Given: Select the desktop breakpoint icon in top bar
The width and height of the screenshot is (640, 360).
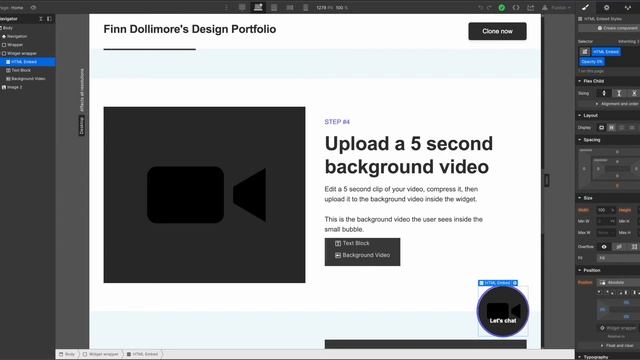Looking at the screenshot, I should pyautogui.click(x=242, y=7).
